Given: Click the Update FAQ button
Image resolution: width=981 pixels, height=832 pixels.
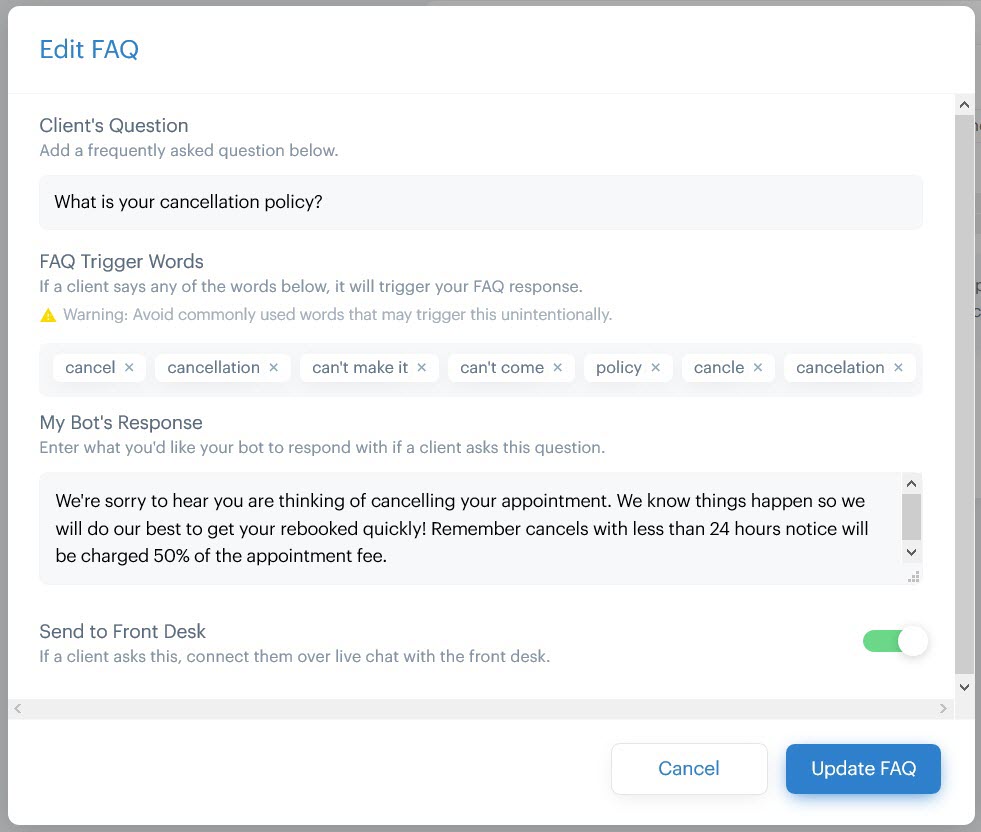Looking at the screenshot, I should point(862,769).
